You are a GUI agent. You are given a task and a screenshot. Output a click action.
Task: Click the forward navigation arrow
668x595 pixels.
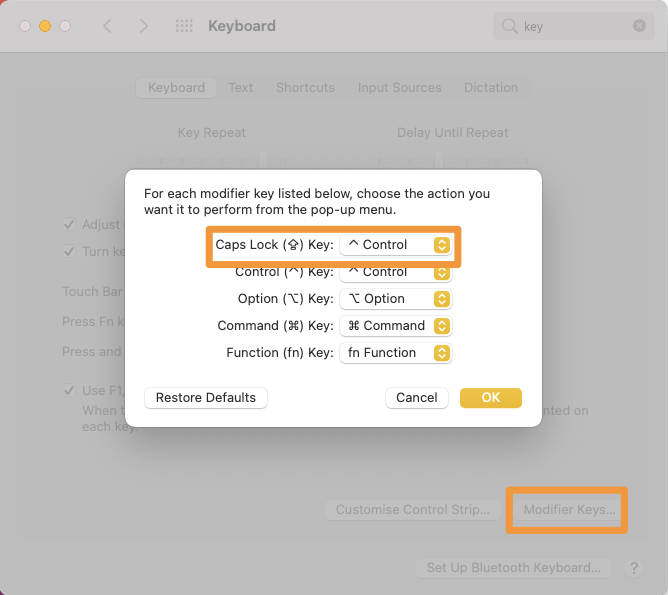144,26
